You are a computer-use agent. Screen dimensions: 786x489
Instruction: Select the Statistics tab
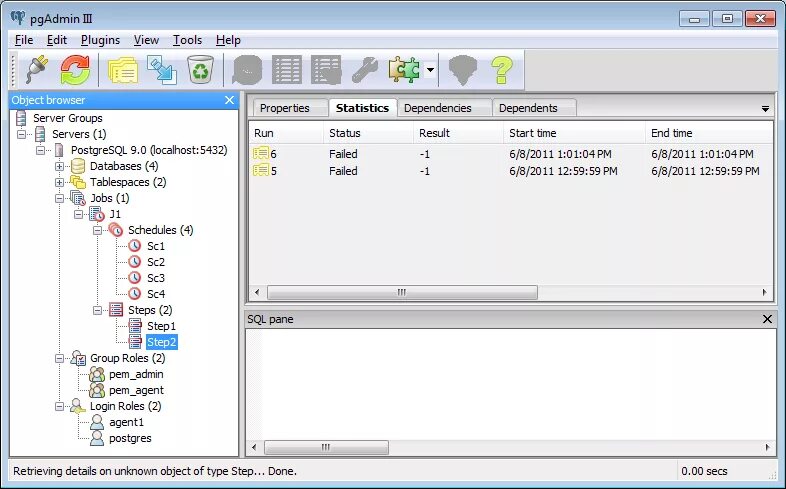[x=362, y=108]
